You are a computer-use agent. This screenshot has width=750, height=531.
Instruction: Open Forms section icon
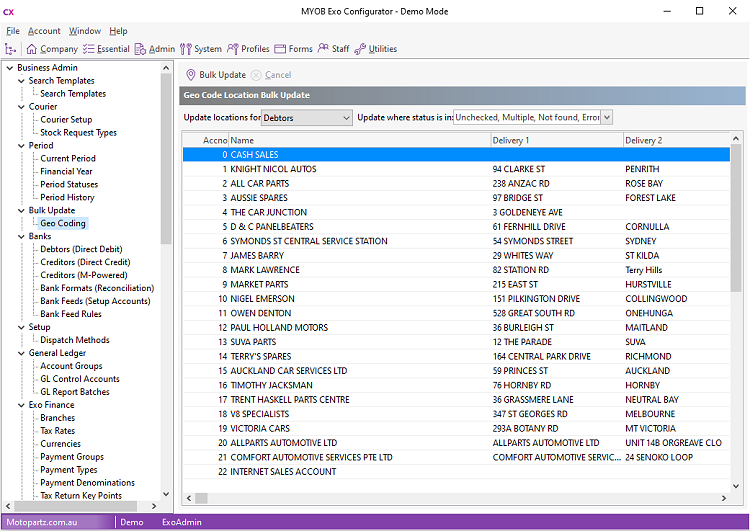(x=280, y=49)
